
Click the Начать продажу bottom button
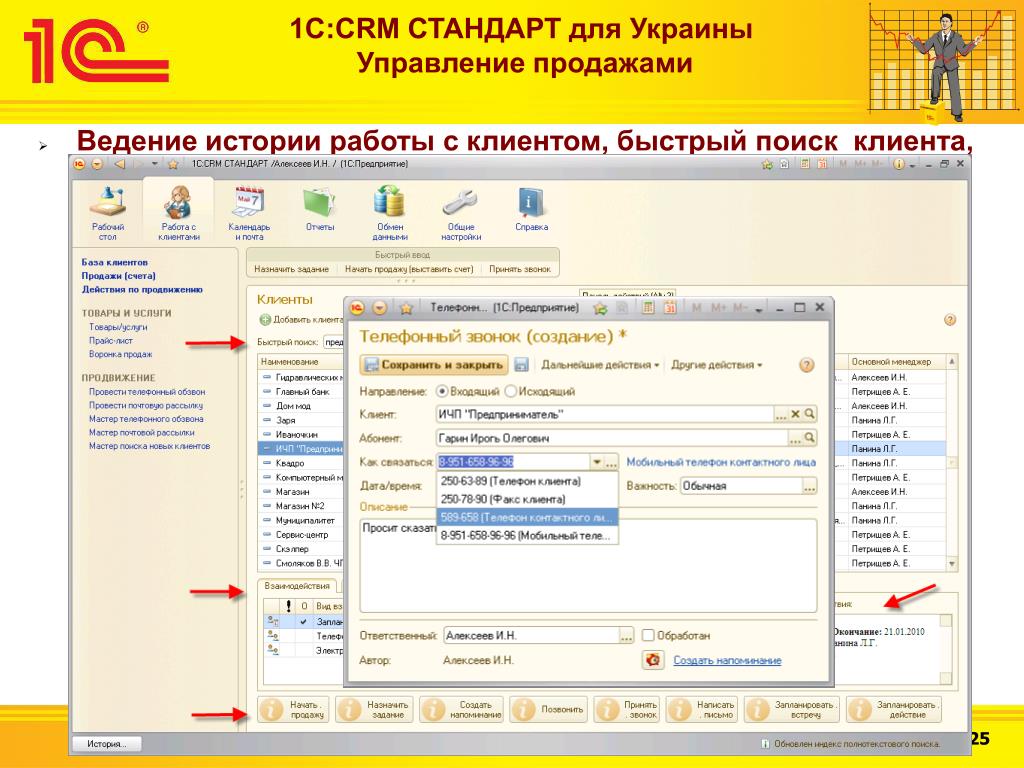(x=293, y=710)
